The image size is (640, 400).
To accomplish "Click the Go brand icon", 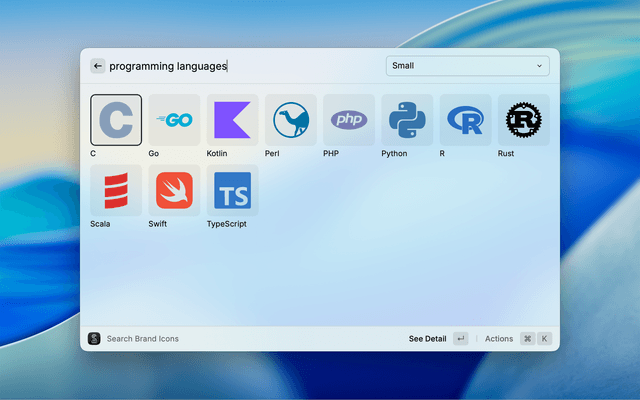I will 174,120.
